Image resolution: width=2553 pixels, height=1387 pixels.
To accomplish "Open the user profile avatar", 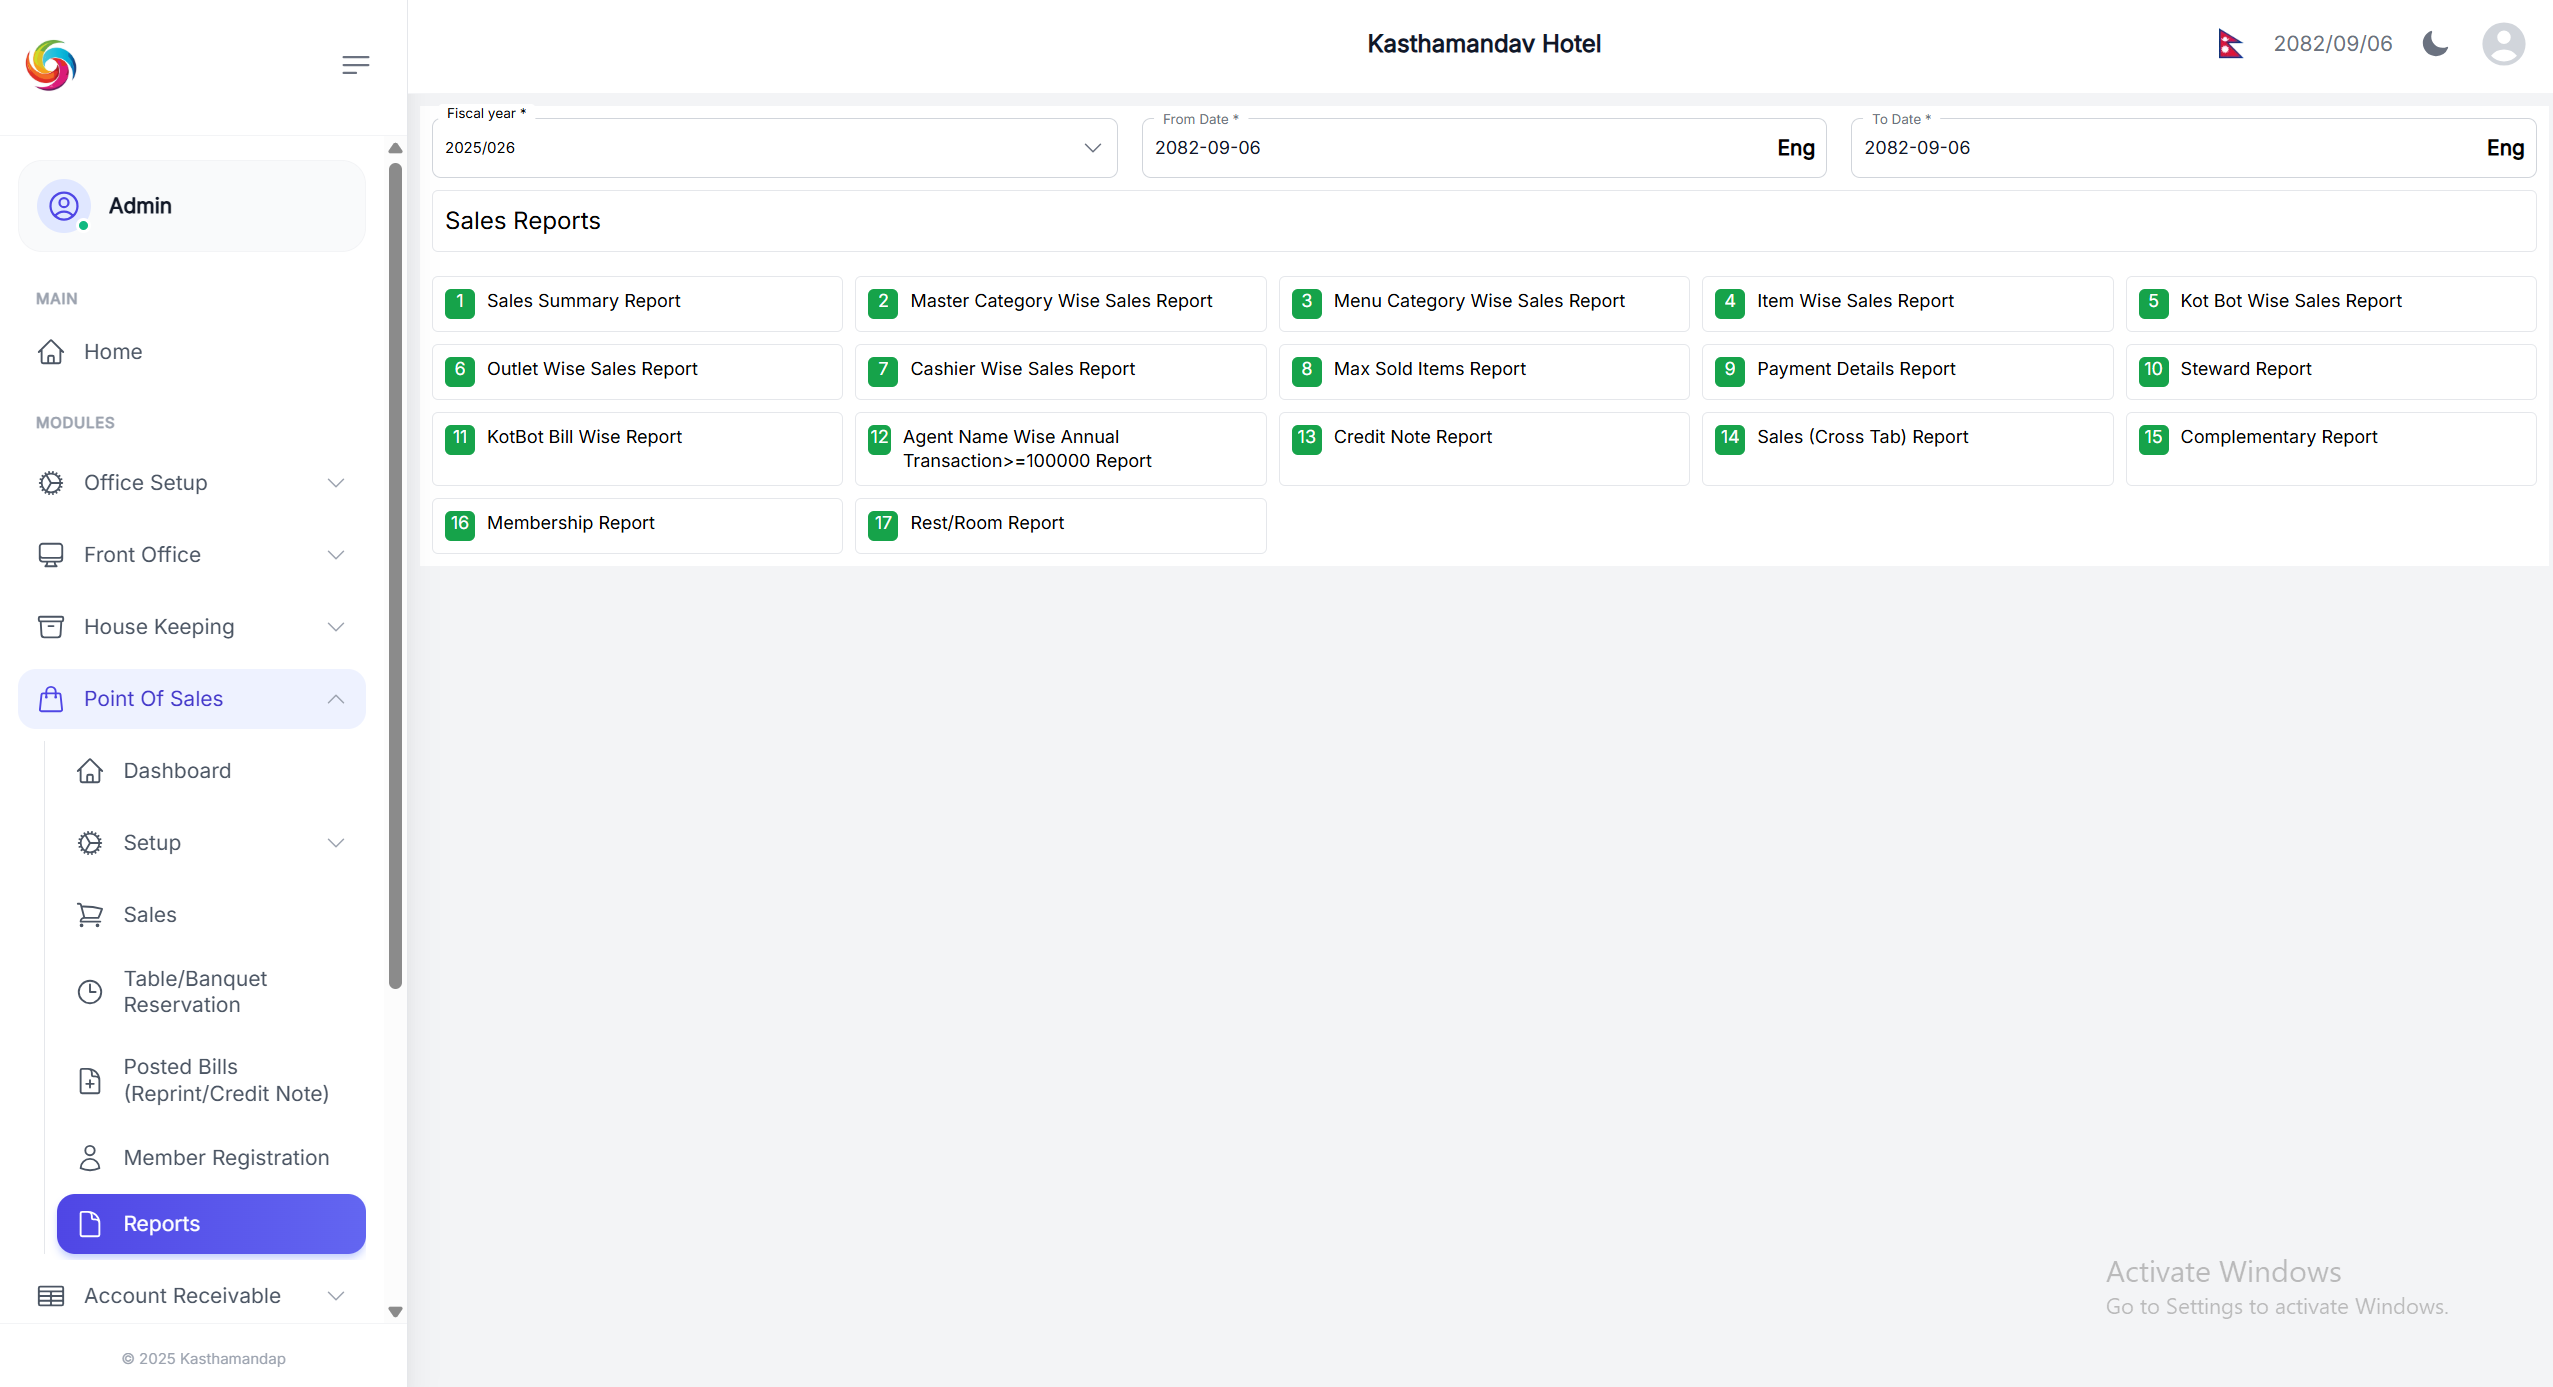I will click(x=2503, y=44).
